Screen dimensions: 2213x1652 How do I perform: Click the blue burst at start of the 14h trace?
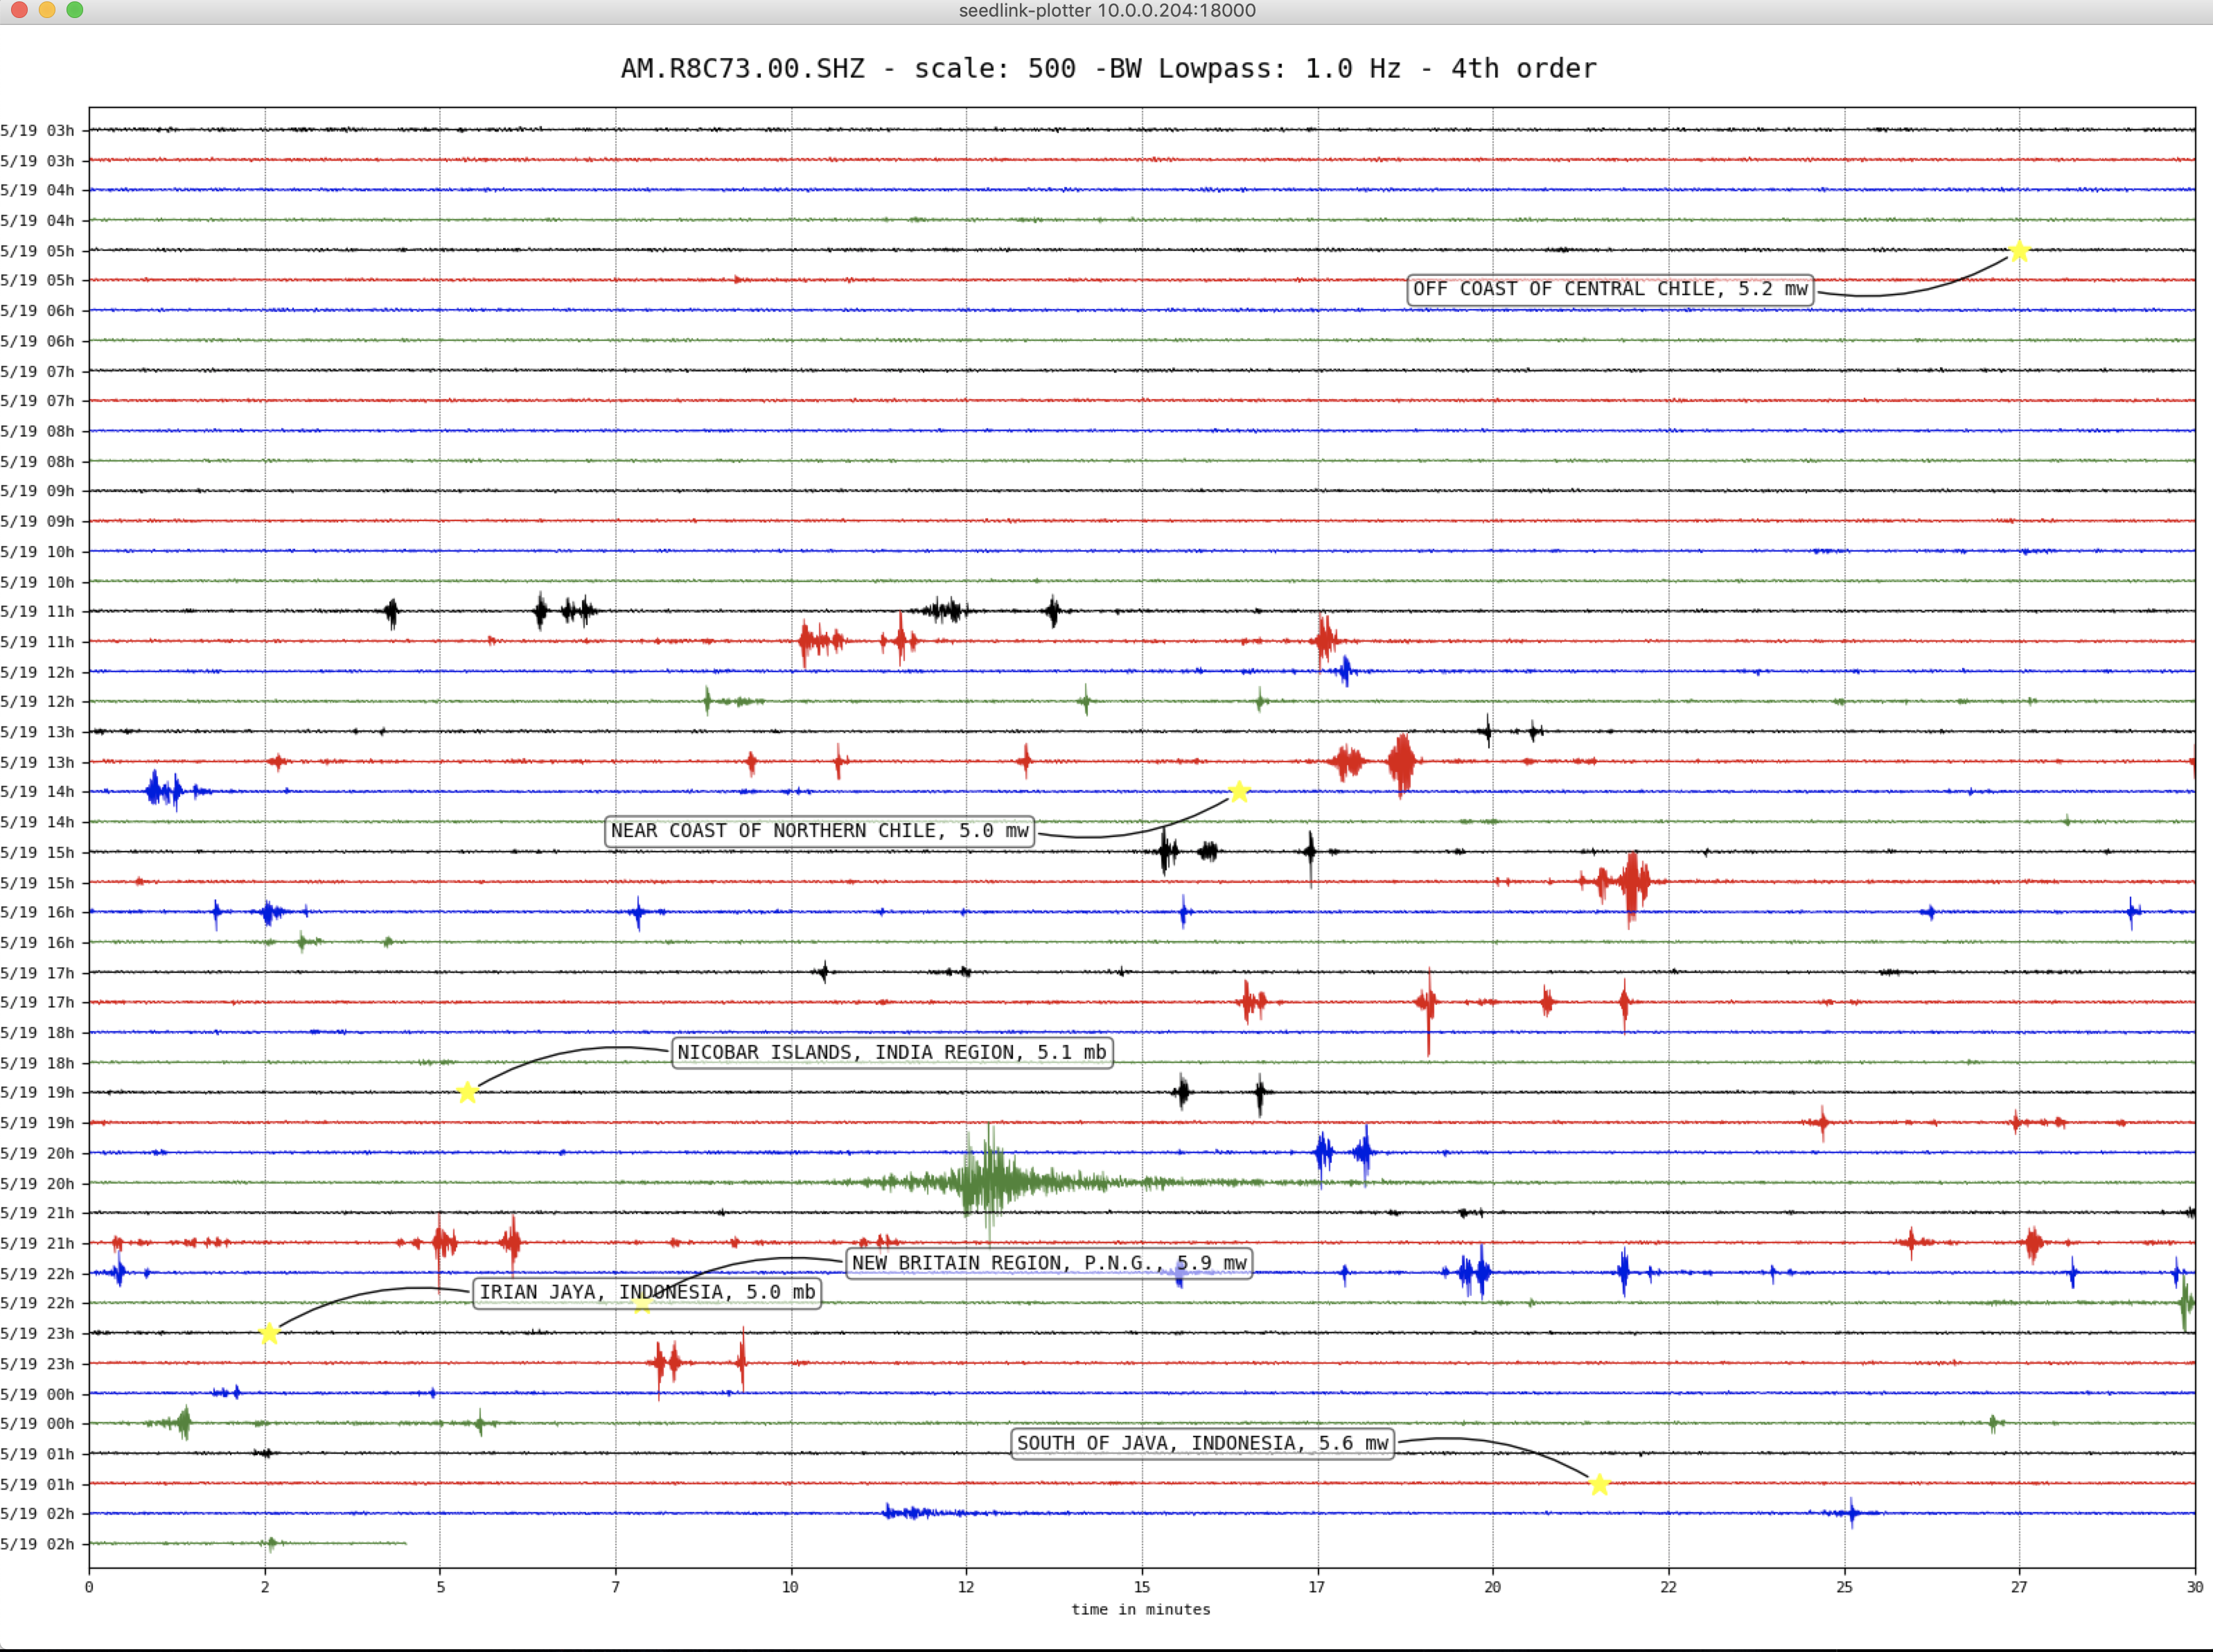165,791
